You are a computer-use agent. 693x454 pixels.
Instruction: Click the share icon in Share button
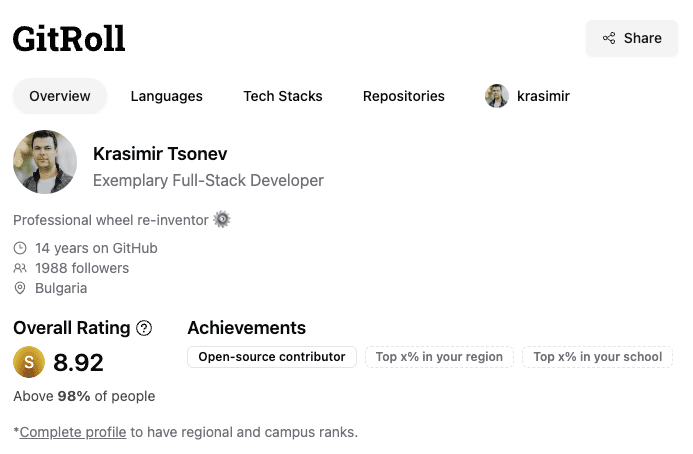point(609,38)
